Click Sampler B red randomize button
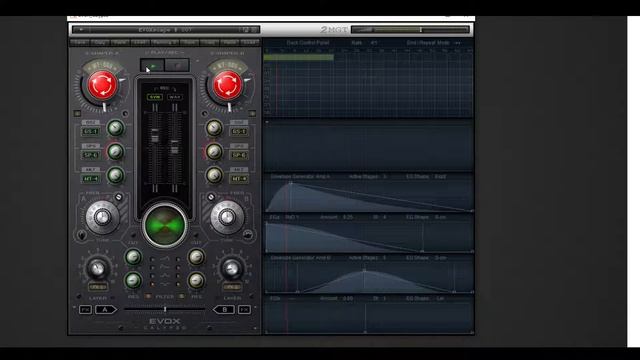640x360 pixels. tap(227, 85)
